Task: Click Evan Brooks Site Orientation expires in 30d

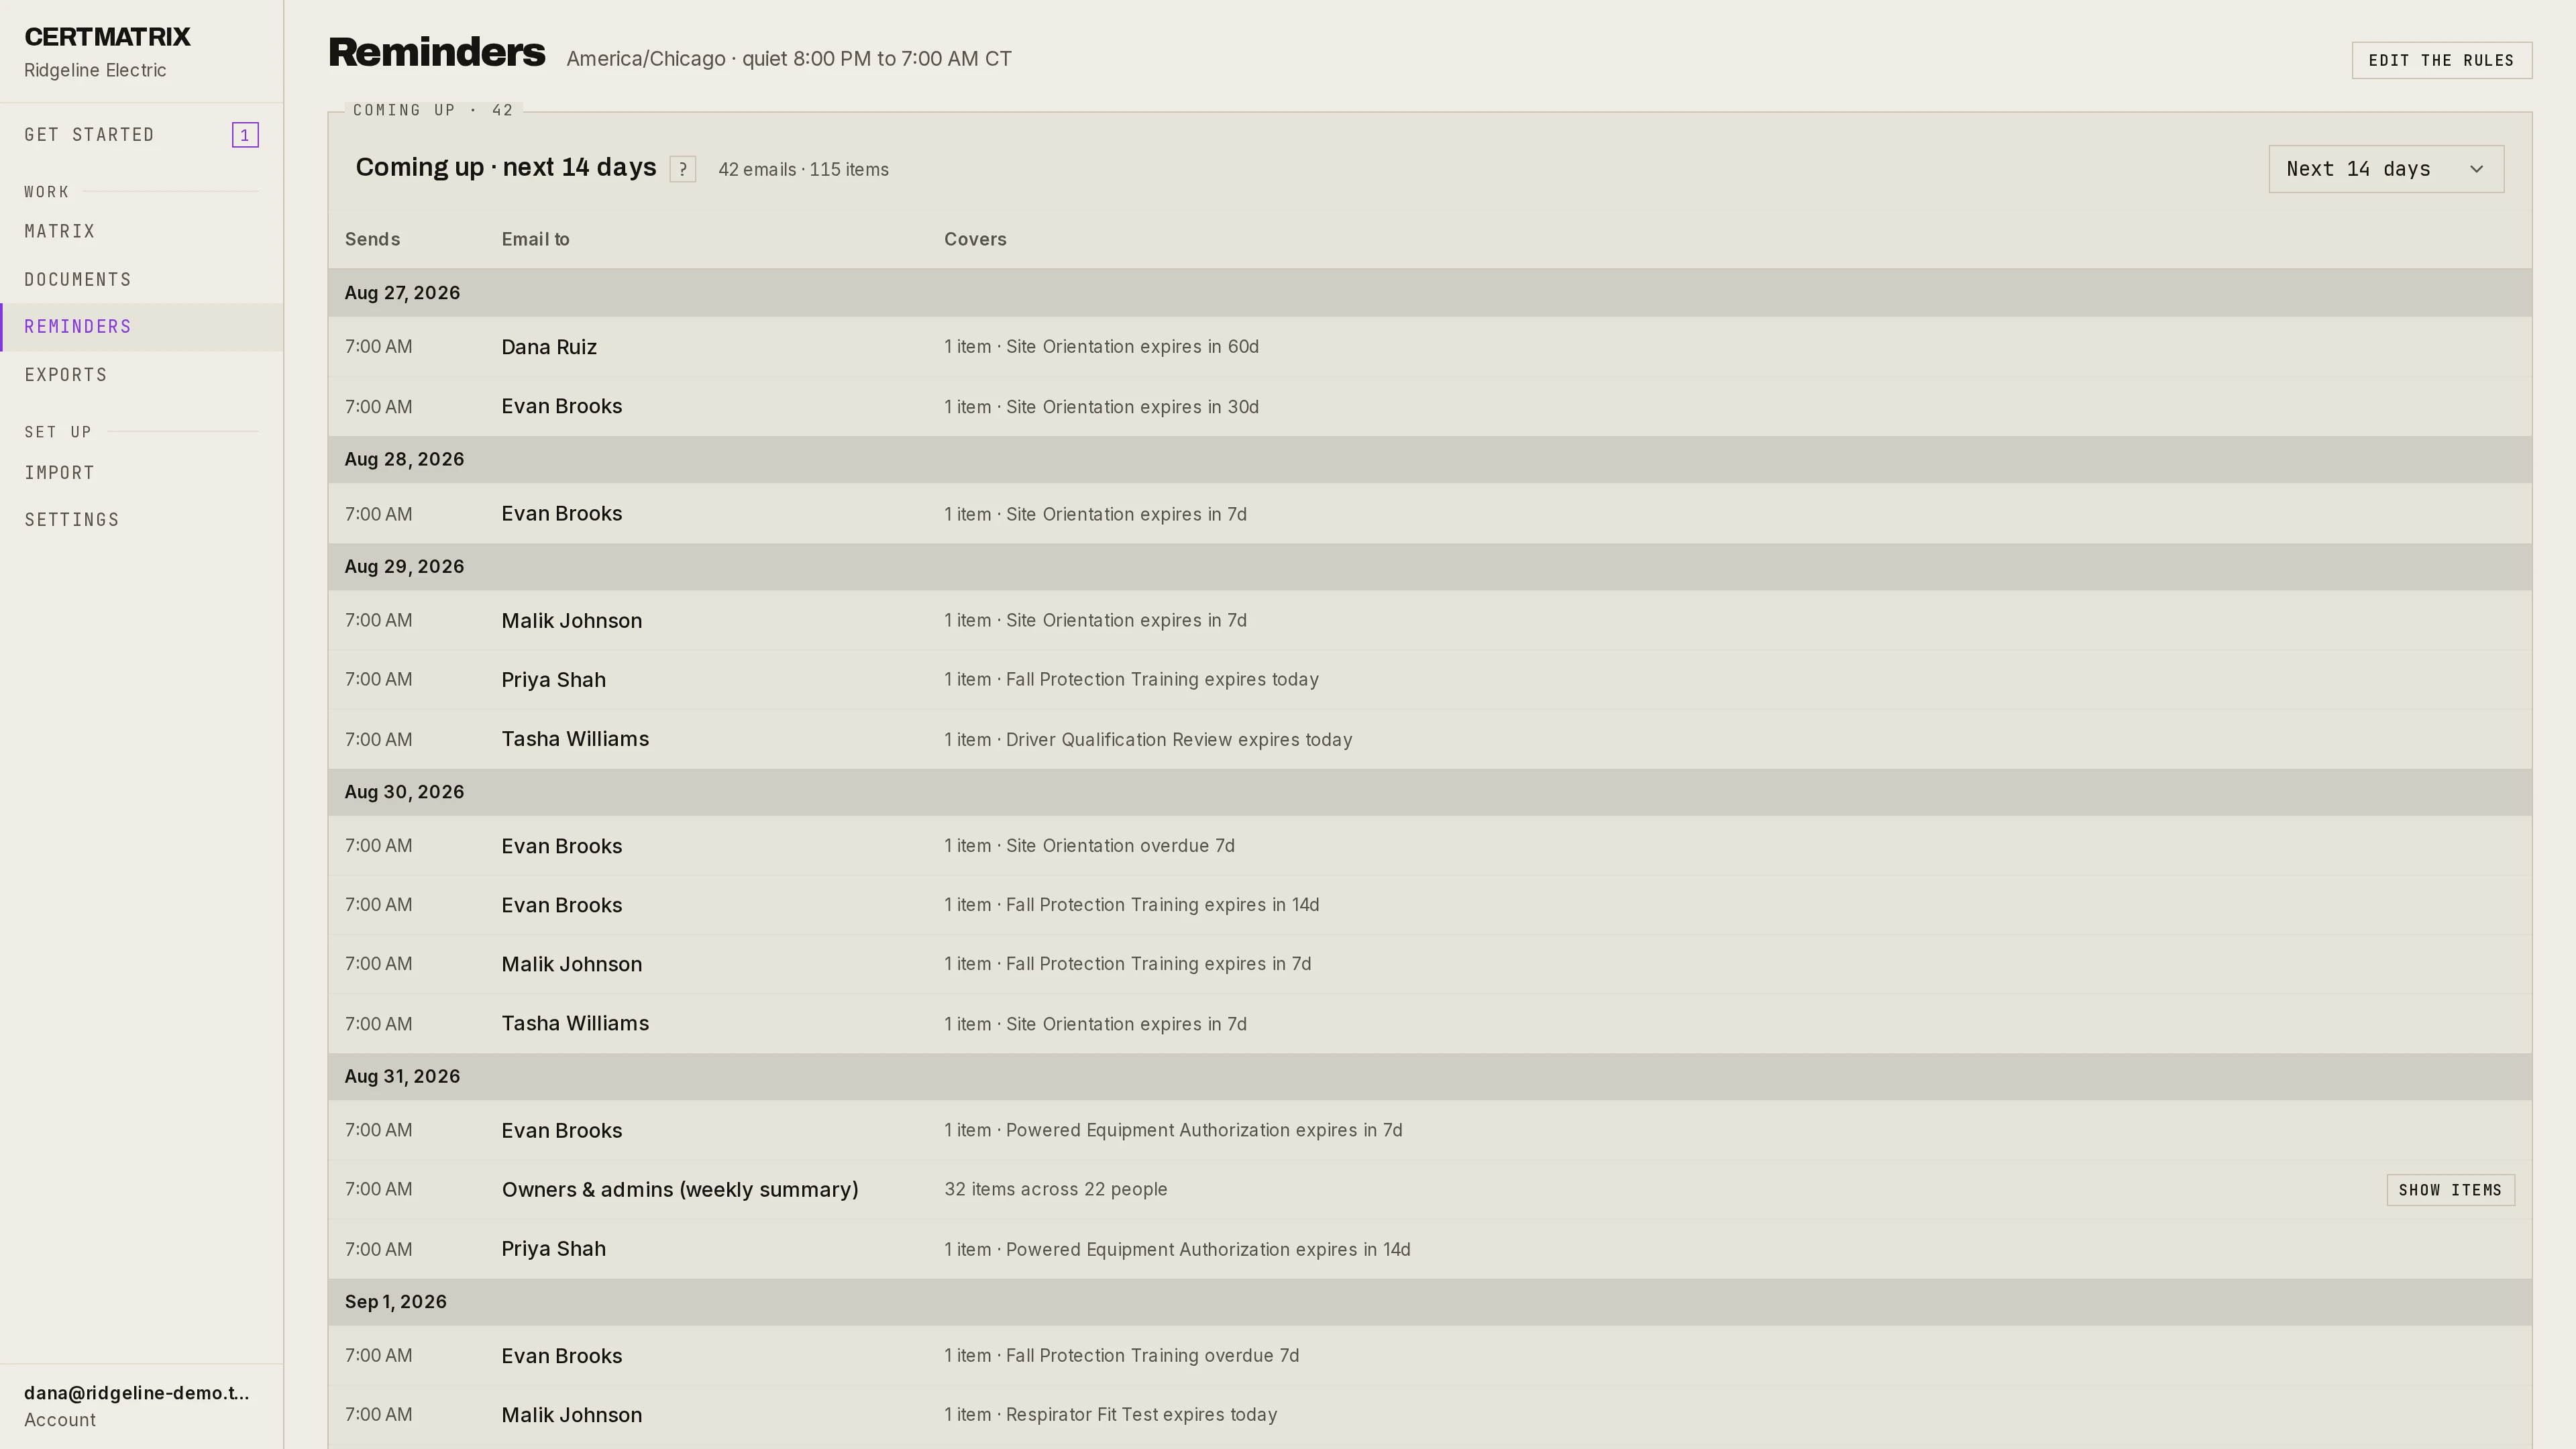Action: [x=1430, y=407]
